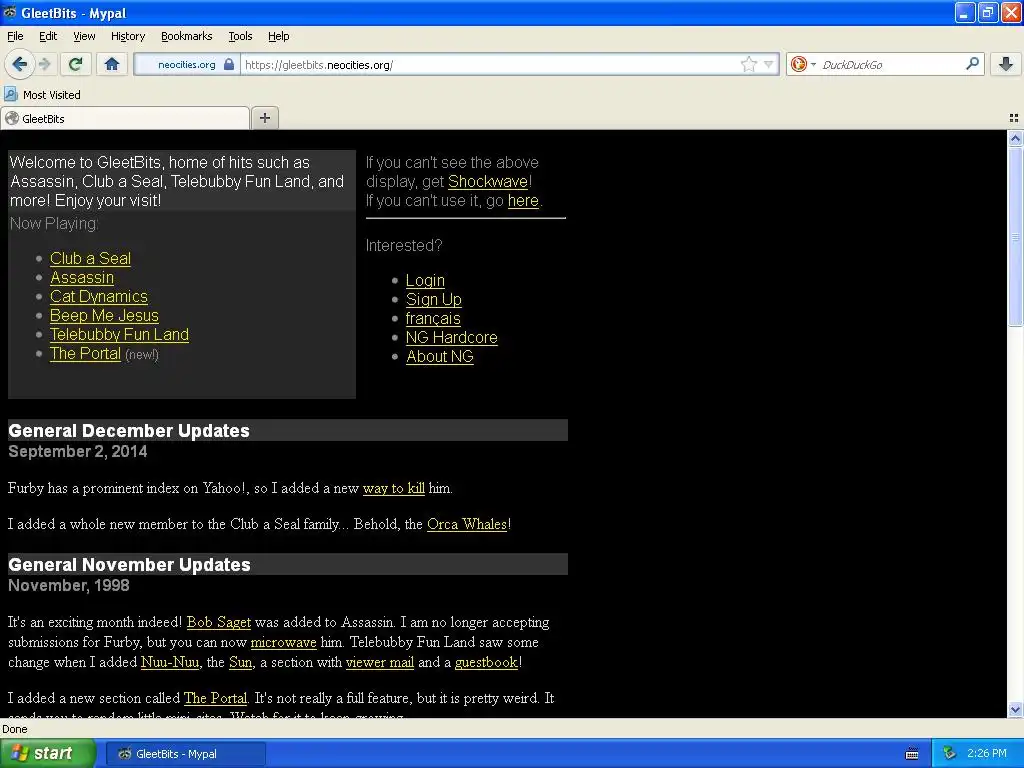Open the guestbook link
Viewport: 1024px width, 768px height.
point(487,662)
